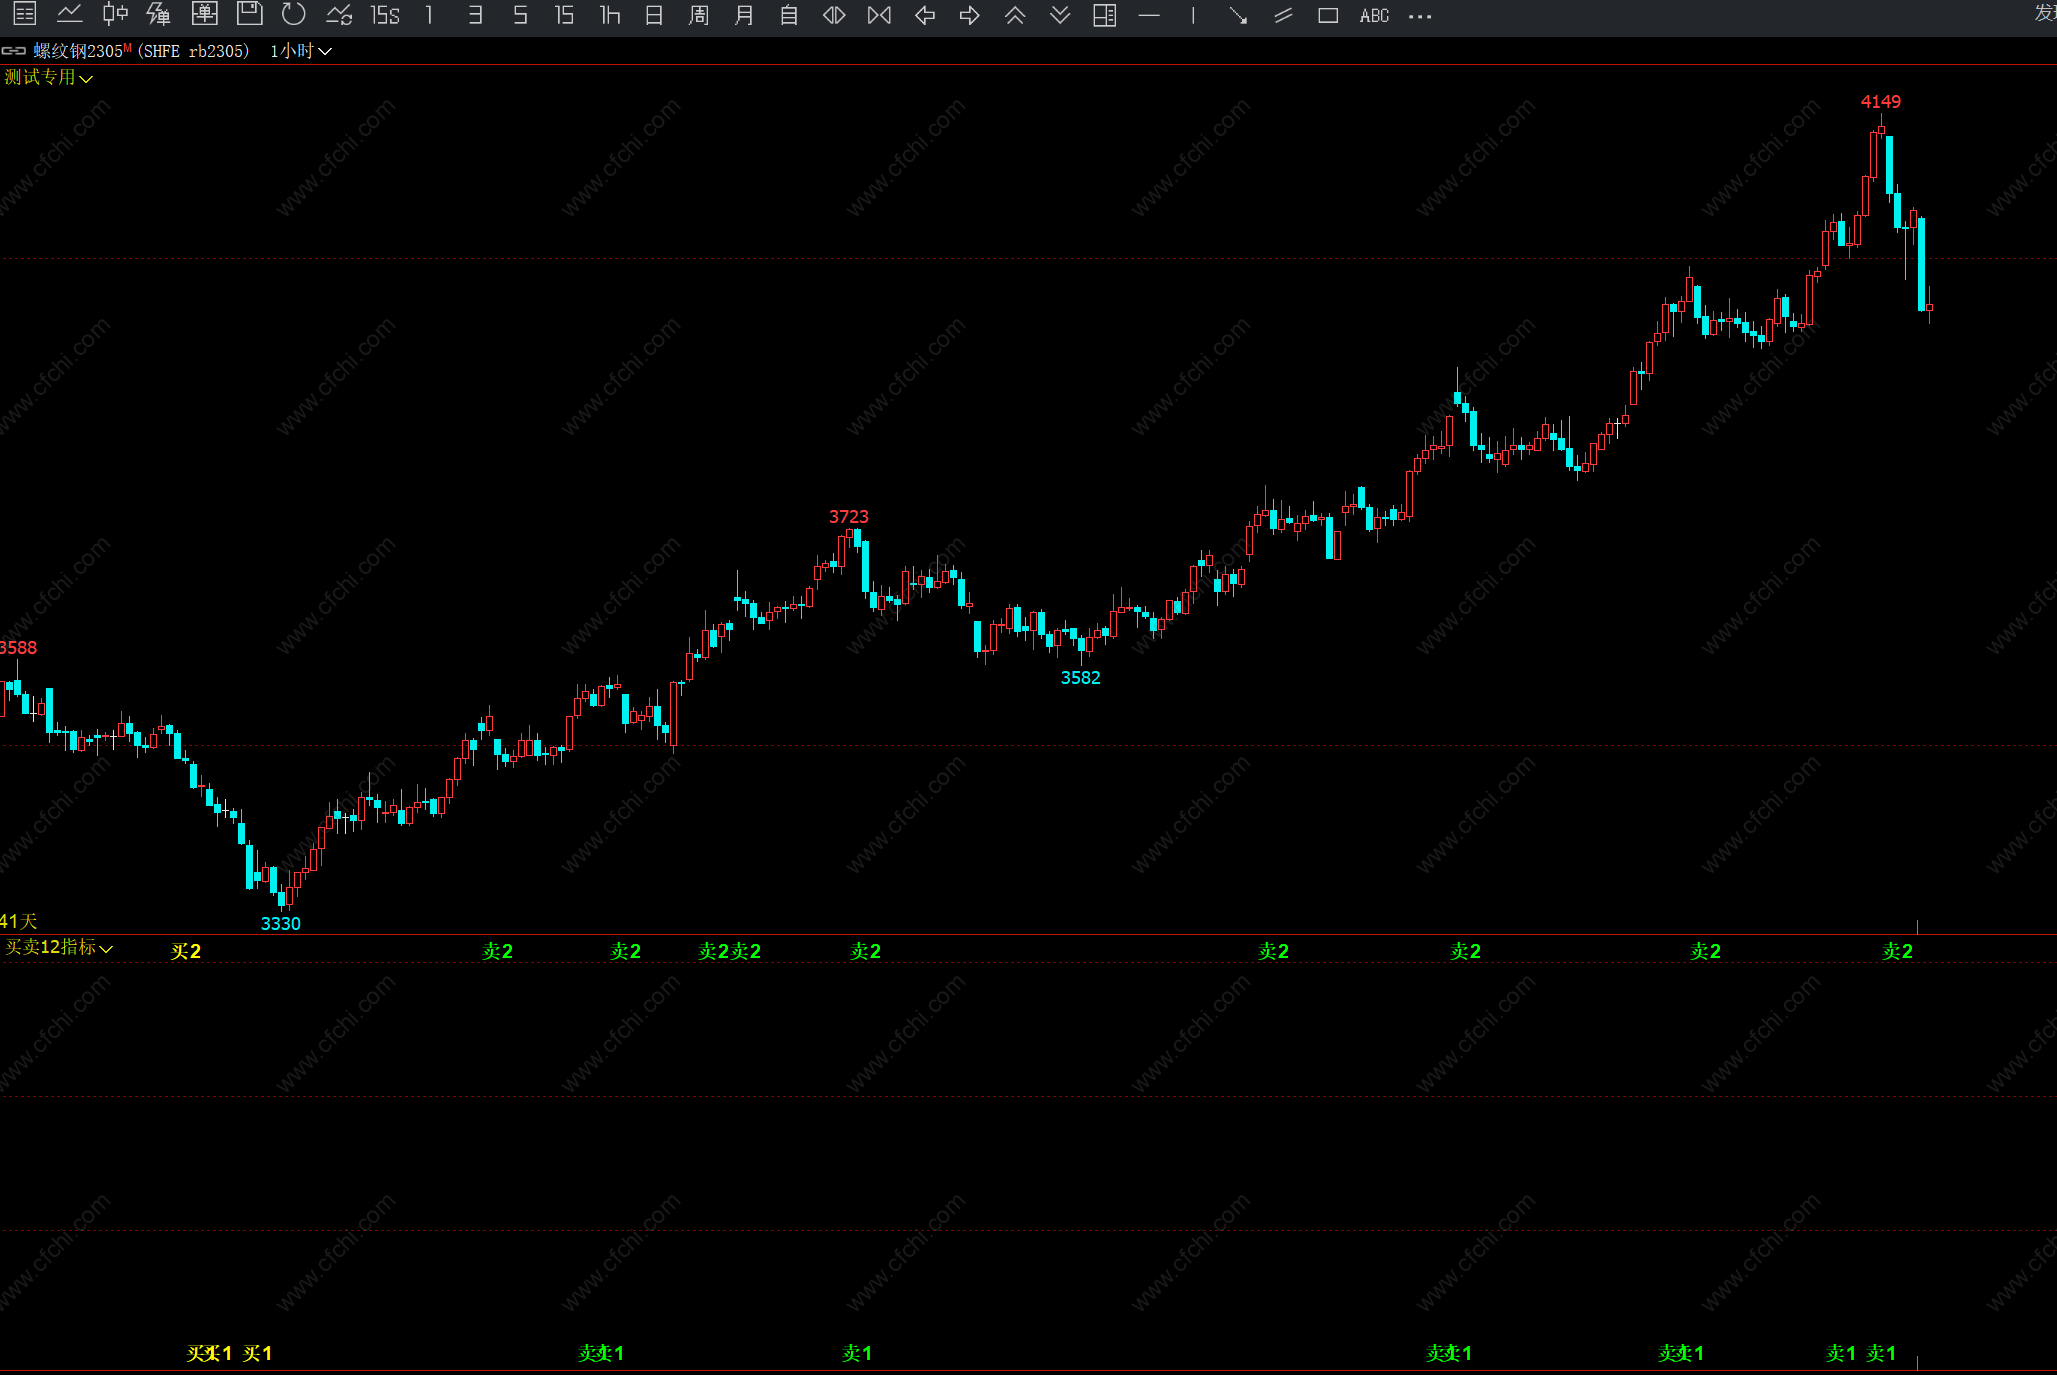Screen dimensions: 2057x1375
Task: Select the ABC text annotation tool
Action: (1374, 15)
